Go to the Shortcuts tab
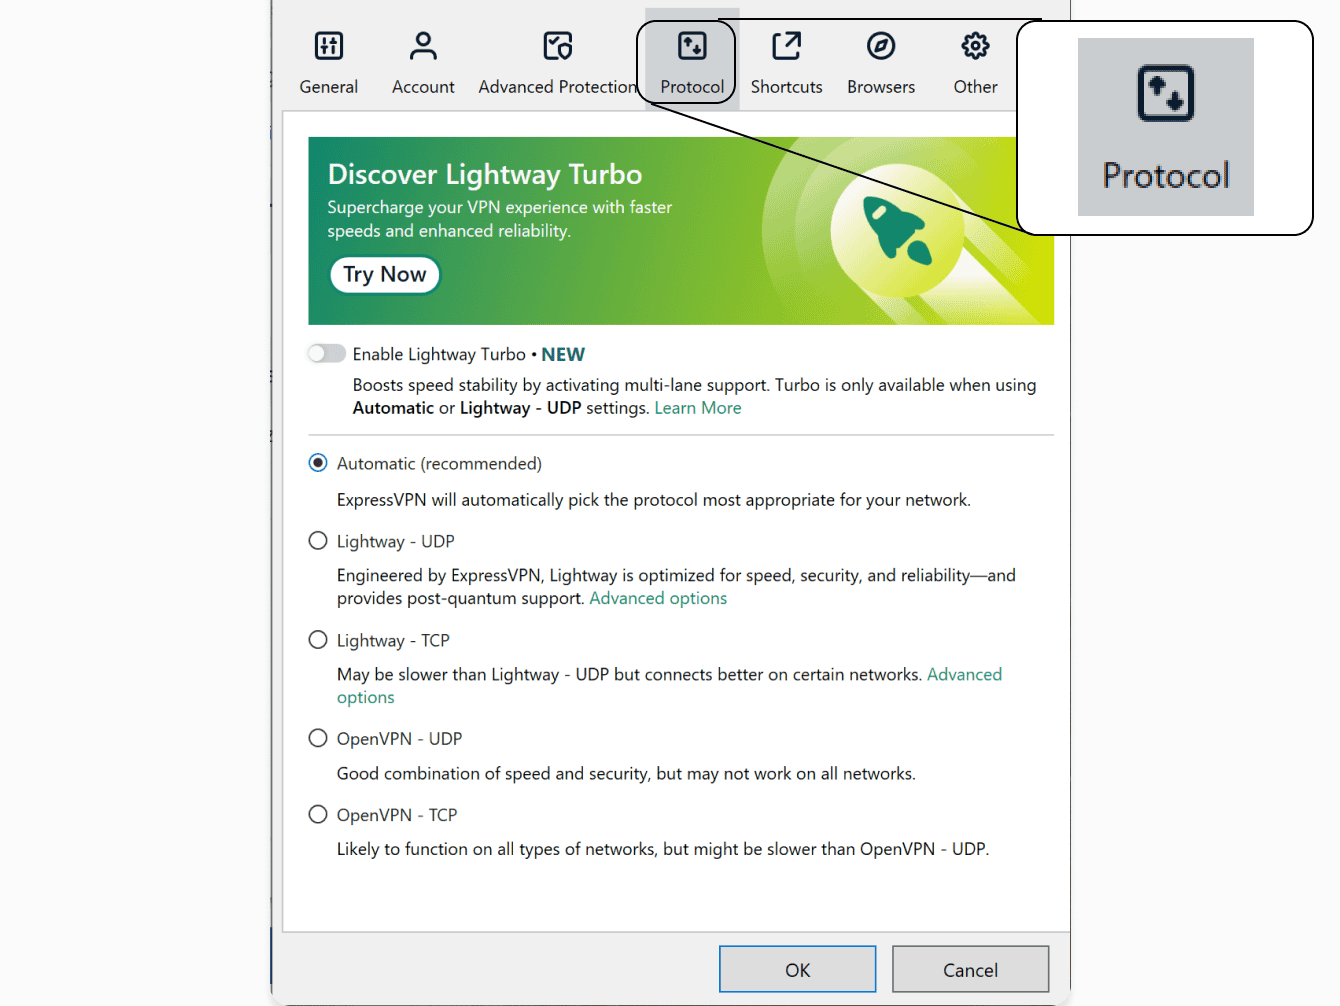Screen dimensions: 1340x1006 [x=787, y=62]
